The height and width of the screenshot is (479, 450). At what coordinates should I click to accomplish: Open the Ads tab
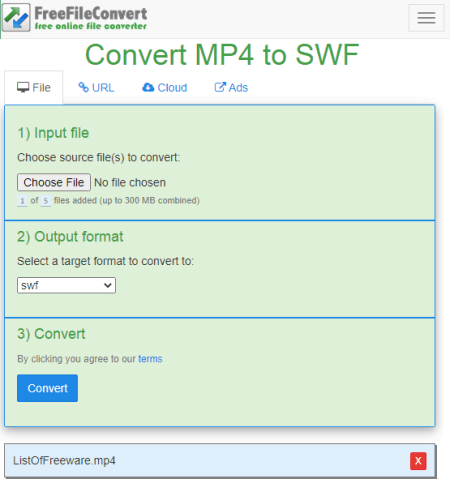[x=231, y=88]
